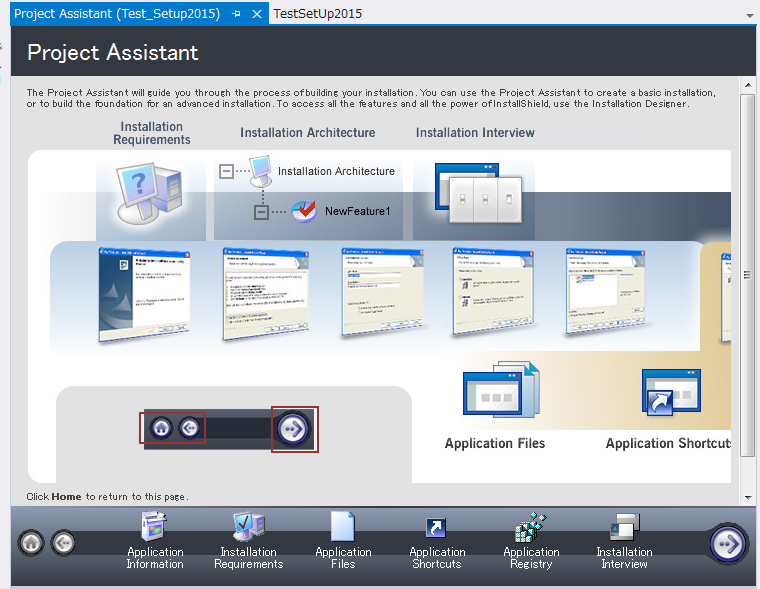Click the light-switch Installation Interview image
This screenshot has width=760, height=589.
pyautogui.click(x=479, y=193)
